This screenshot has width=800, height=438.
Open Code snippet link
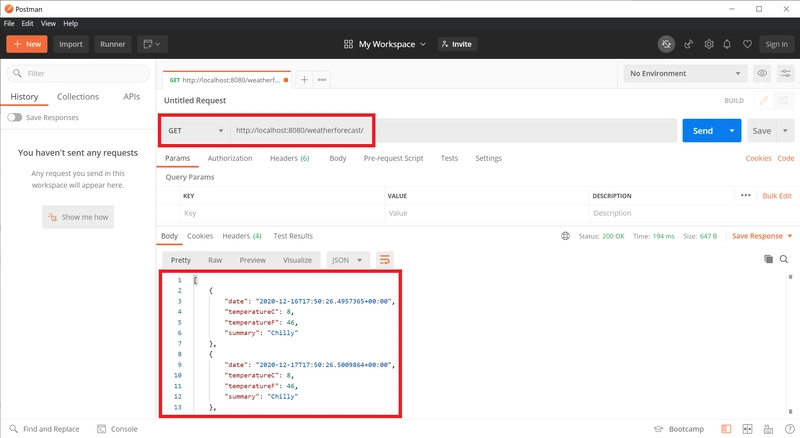coord(785,158)
